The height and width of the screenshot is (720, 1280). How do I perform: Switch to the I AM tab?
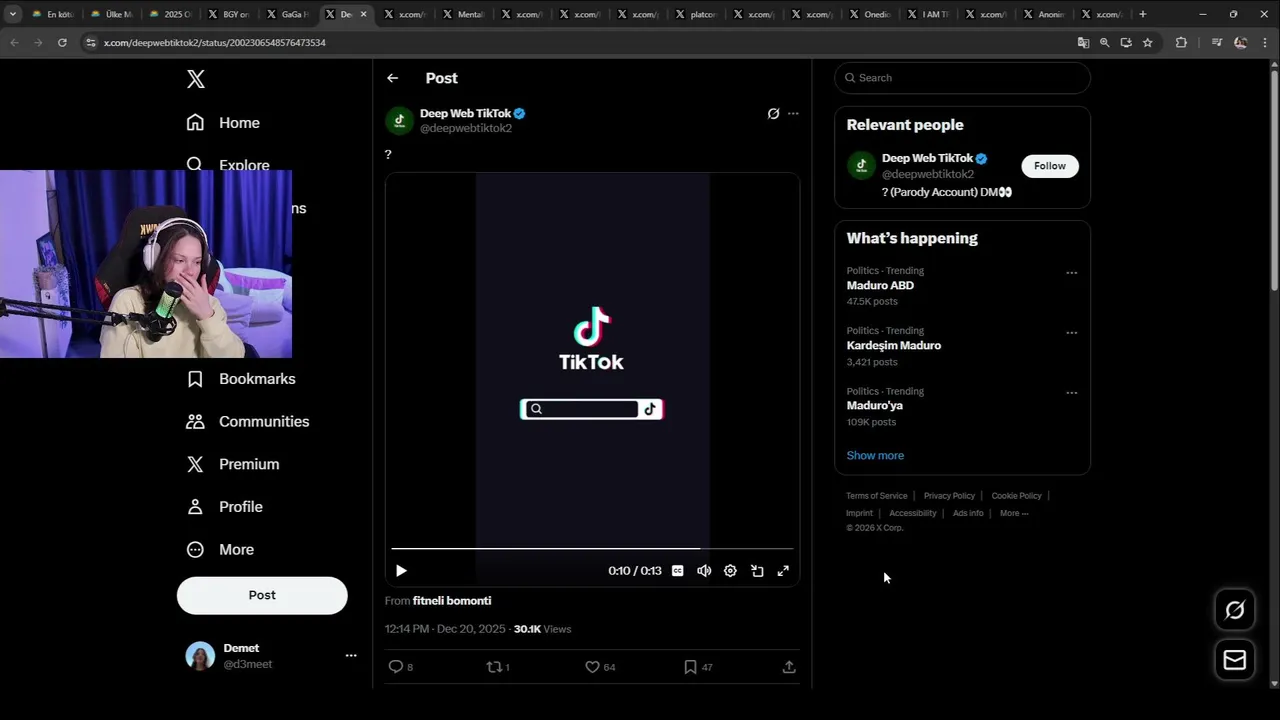pos(928,14)
